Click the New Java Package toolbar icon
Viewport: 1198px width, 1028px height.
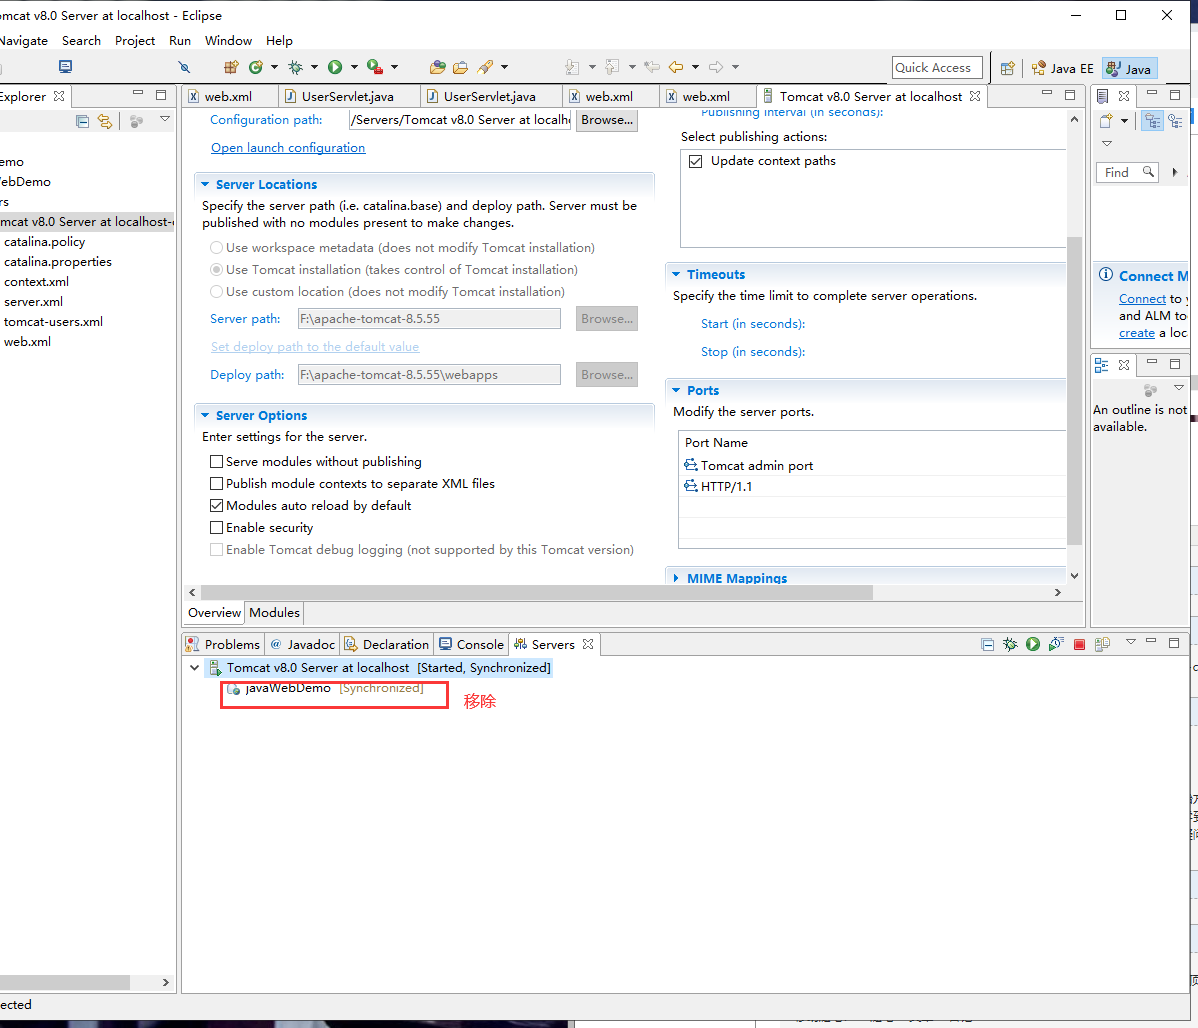231,67
